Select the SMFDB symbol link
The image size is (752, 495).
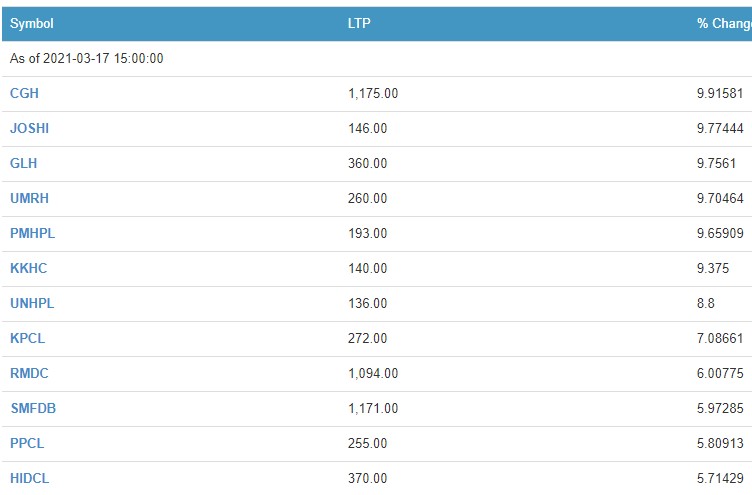tap(31, 408)
